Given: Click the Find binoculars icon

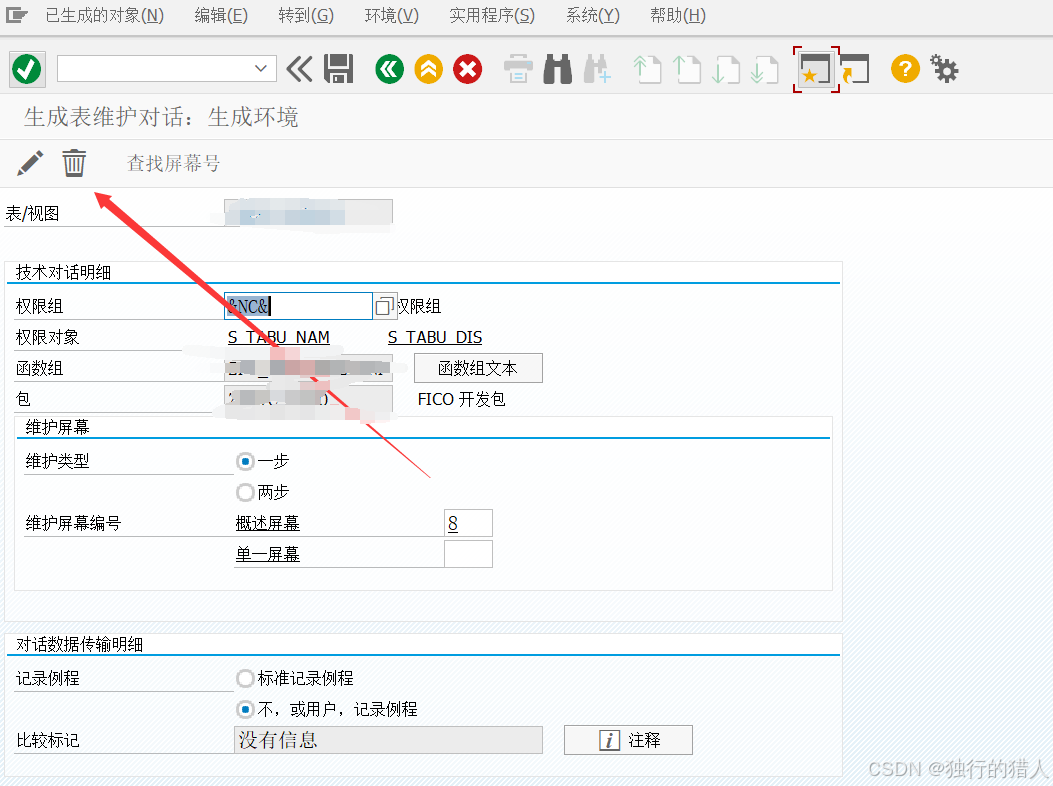Looking at the screenshot, I should click(x=557, y=69).
